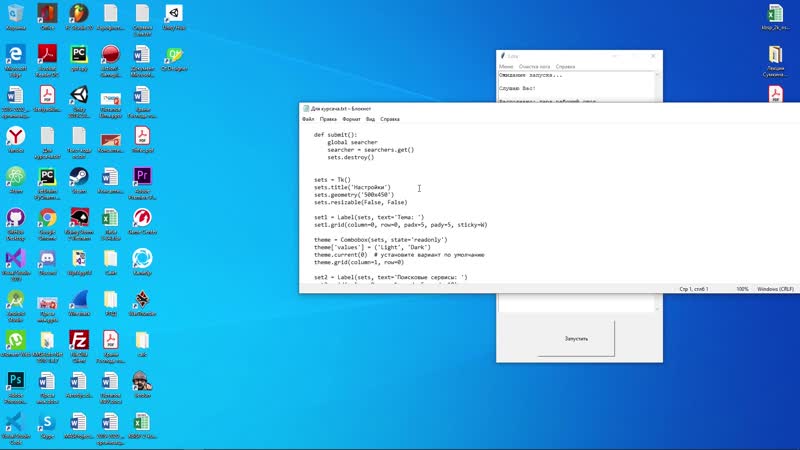Select the Microsoft Edge desktop icon
Viewport: 800px width, 450px height.
[15, 55]
